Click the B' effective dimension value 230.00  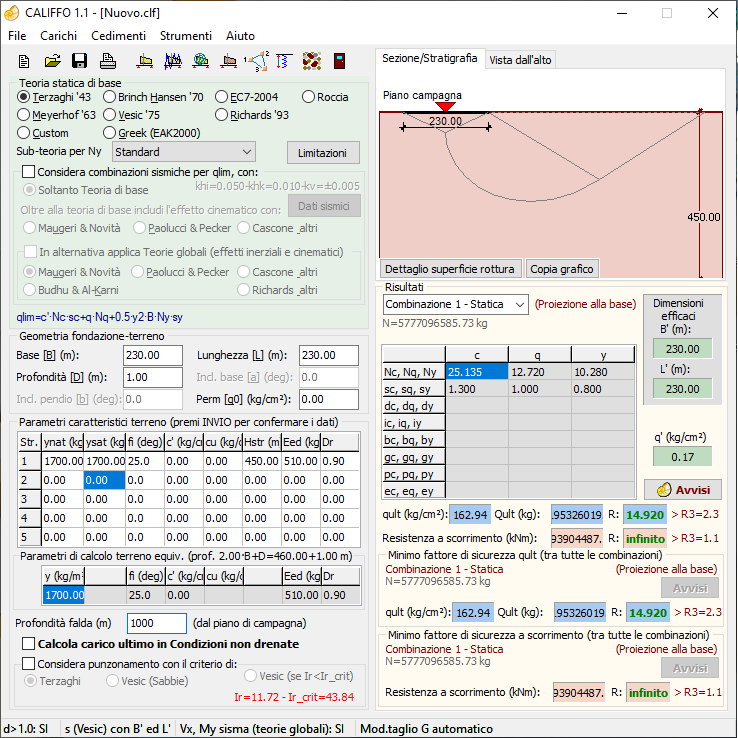coord(682,349)
